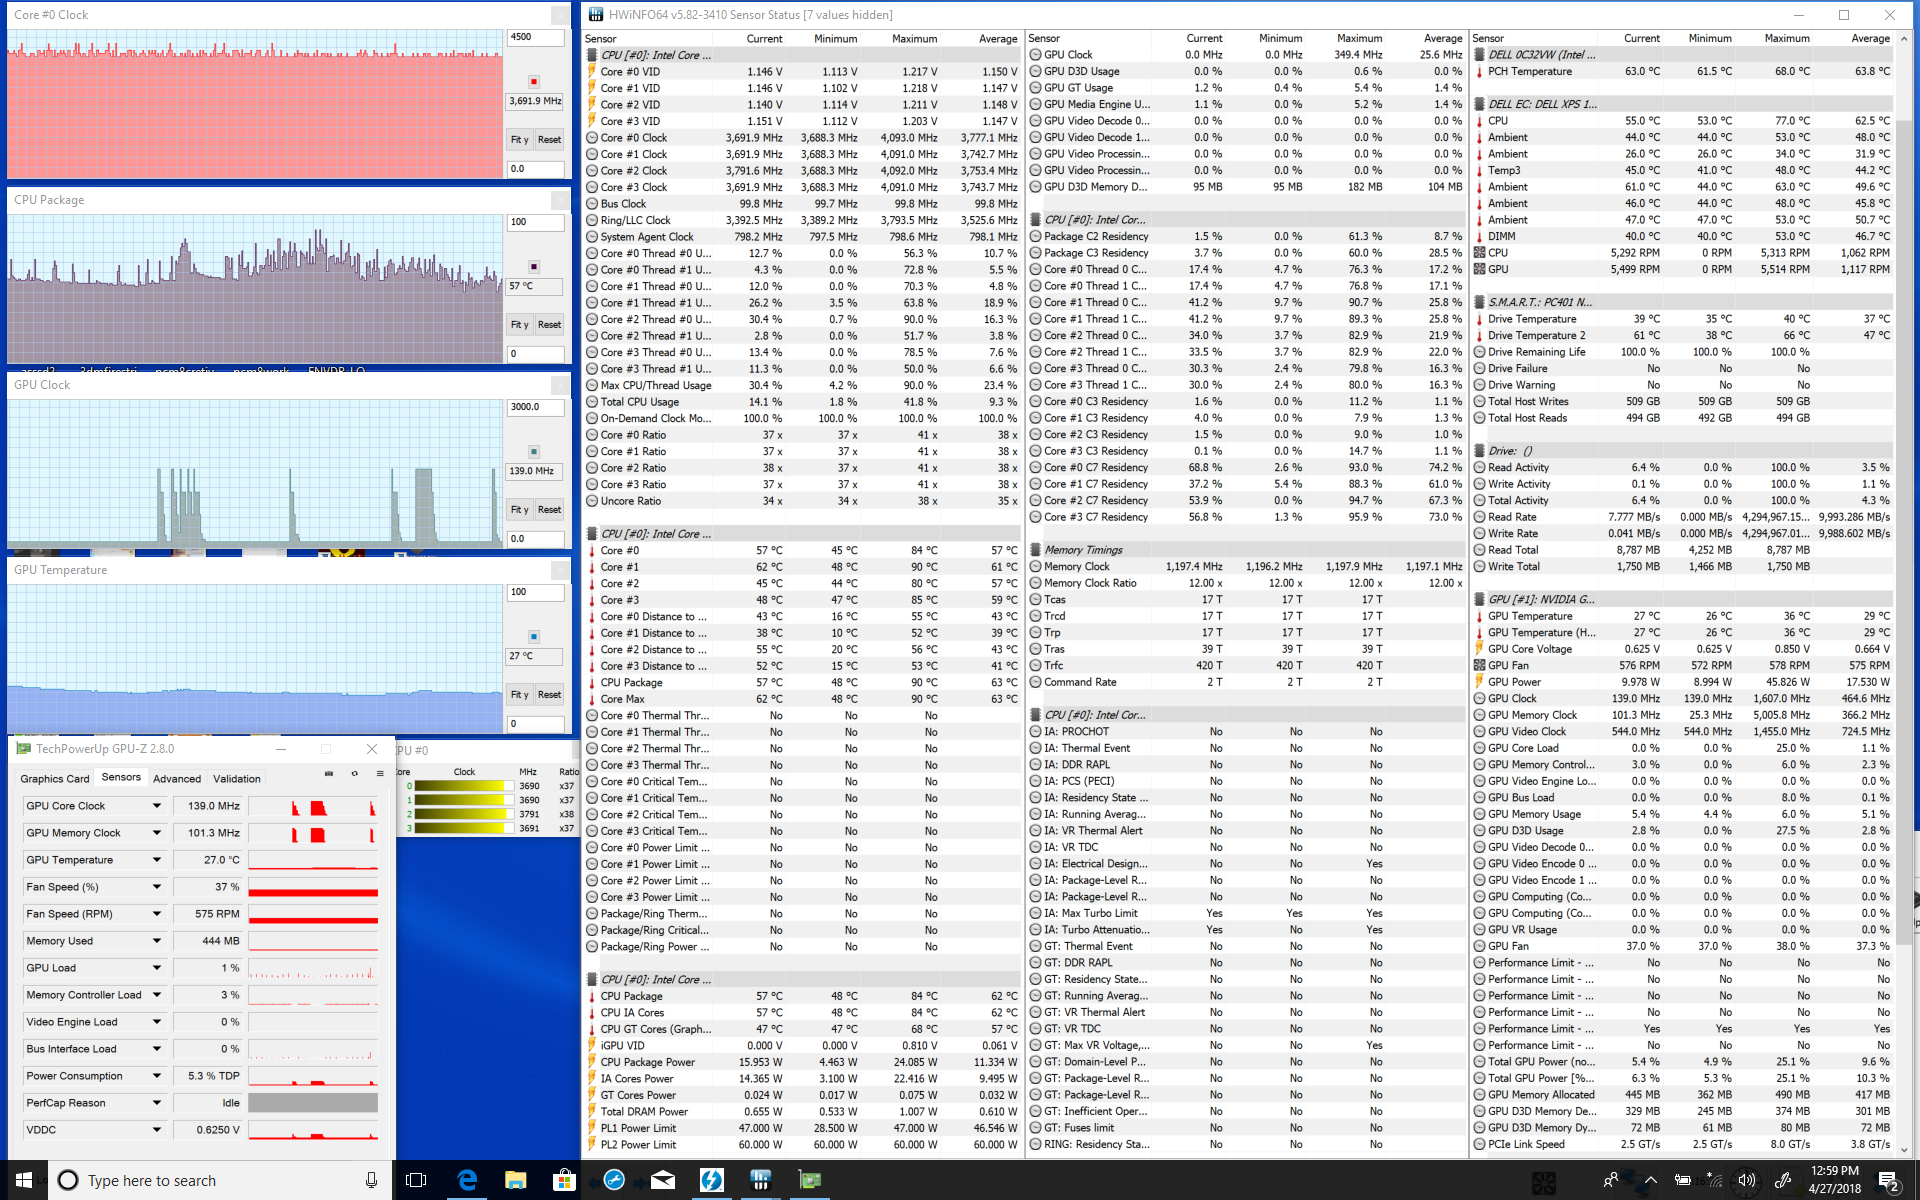Image resolution: width=1920 pixels, height=1200 pixels.
Task: Expand PerfCap Reason dropdown arrow
Action: (157, 1103)
